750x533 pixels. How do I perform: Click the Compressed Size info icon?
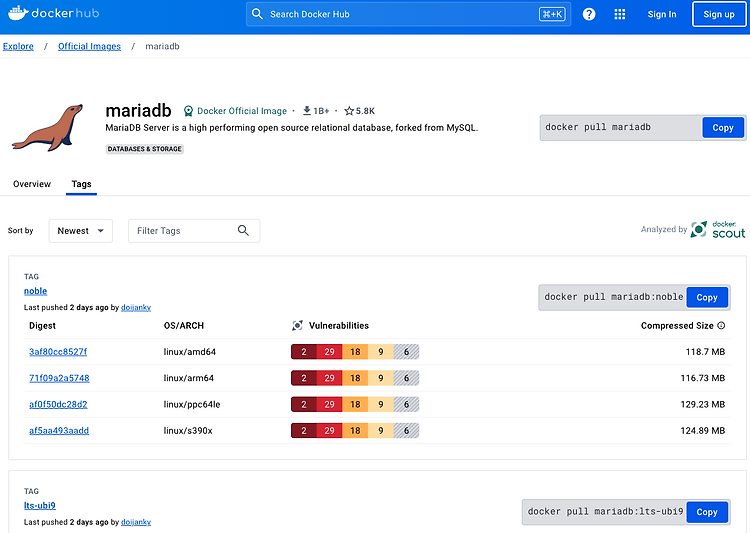(721, 325)
